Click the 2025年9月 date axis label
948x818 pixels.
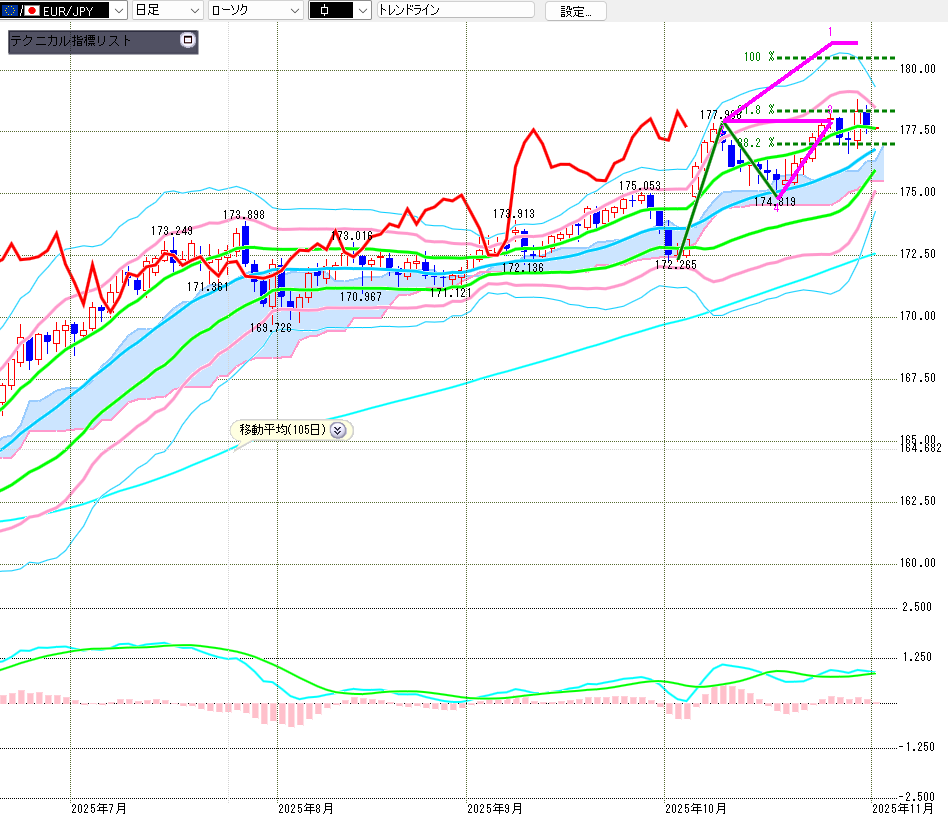[495, 807]
